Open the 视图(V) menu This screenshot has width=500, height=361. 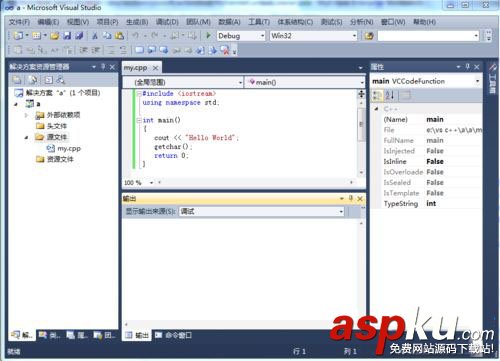(78, 22)
